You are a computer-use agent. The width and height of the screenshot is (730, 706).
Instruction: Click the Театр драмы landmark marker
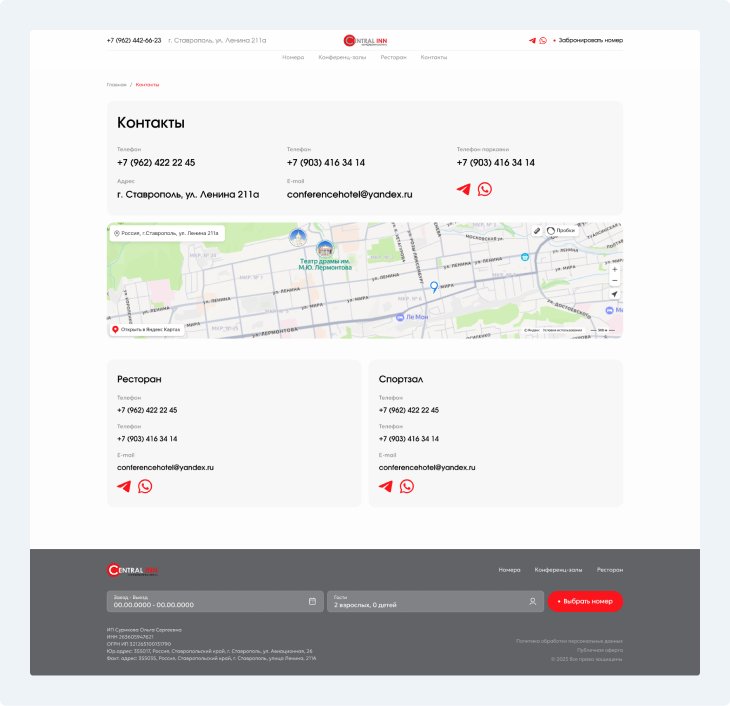pos(325,249)
